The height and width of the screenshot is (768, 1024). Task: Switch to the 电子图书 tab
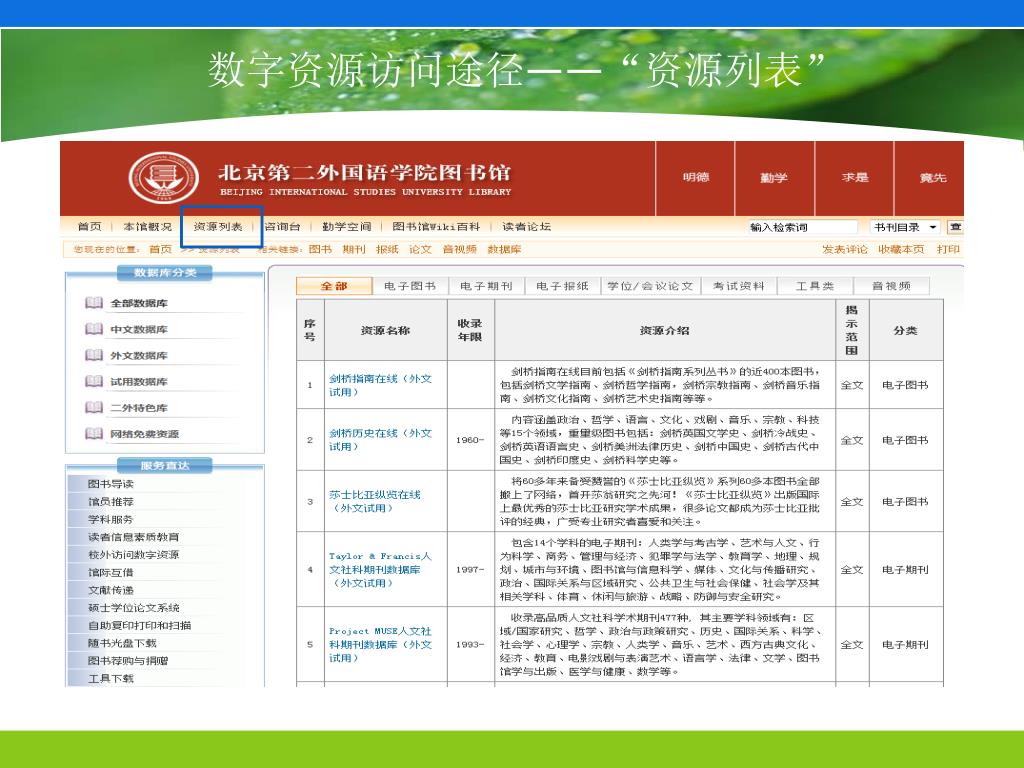(x=410, y=286)
